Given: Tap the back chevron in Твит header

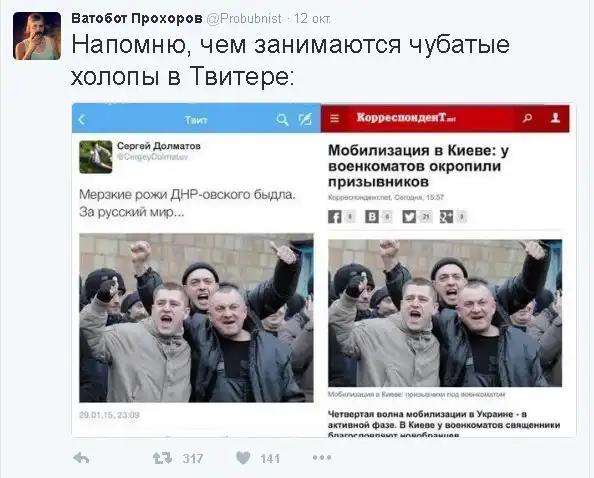Looking at the screenshot, I should point(81,120).
